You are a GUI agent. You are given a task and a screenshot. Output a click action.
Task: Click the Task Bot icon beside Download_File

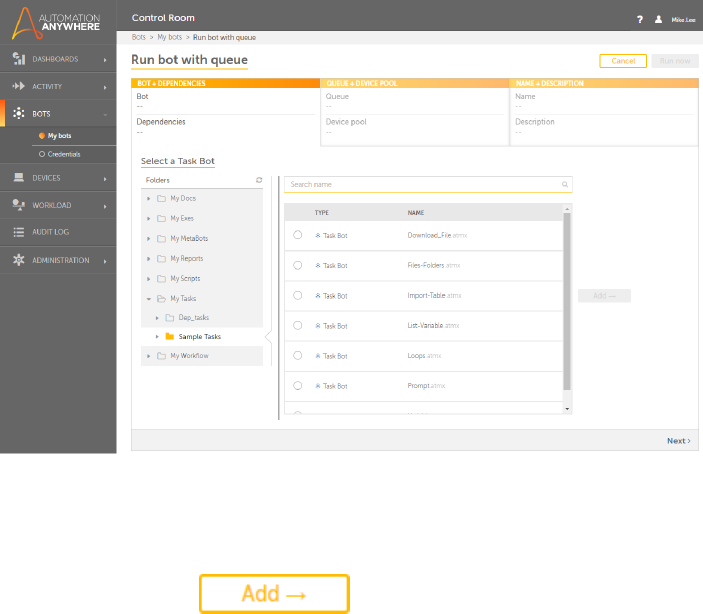[318, 235]
